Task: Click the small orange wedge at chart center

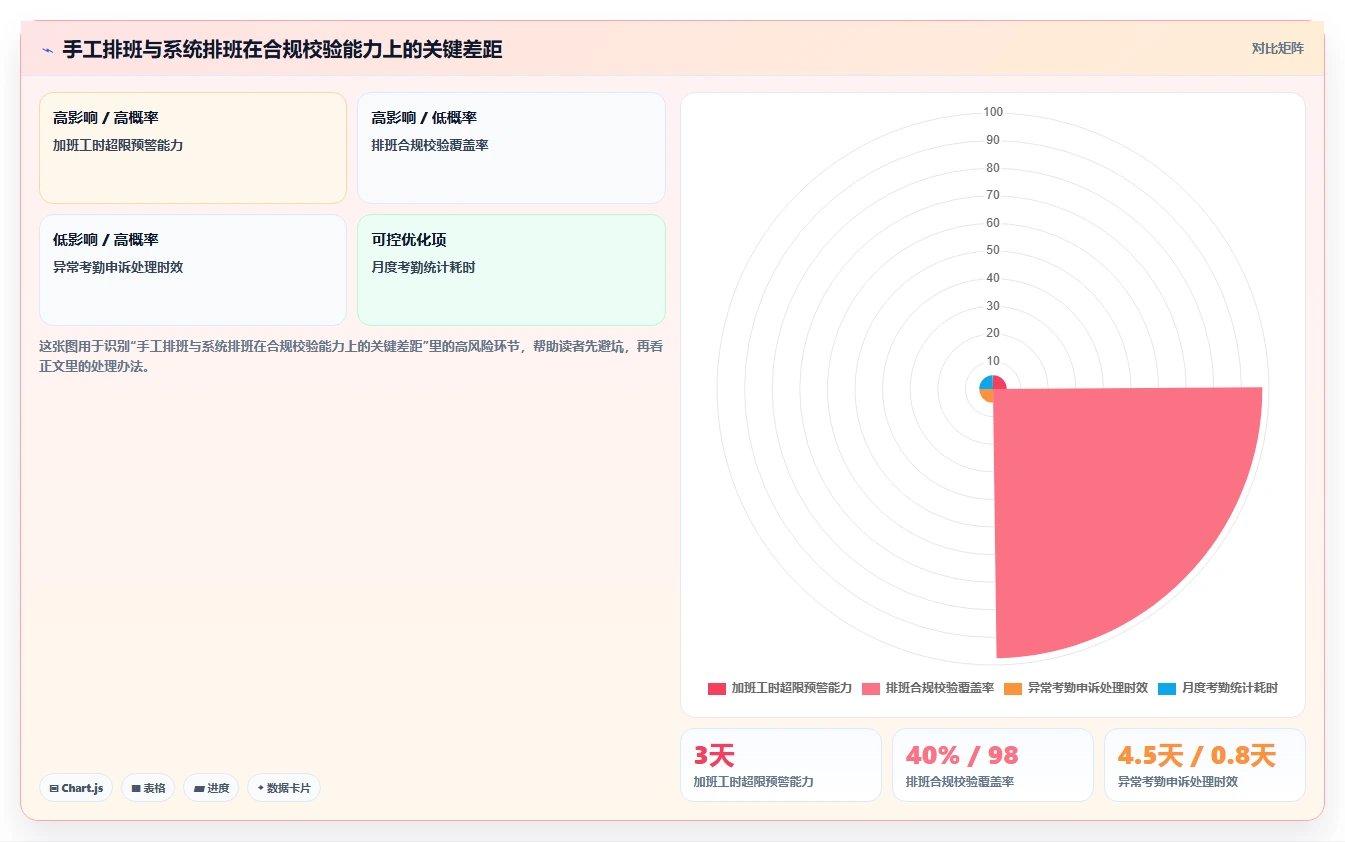Action: (x=987, y=394)
